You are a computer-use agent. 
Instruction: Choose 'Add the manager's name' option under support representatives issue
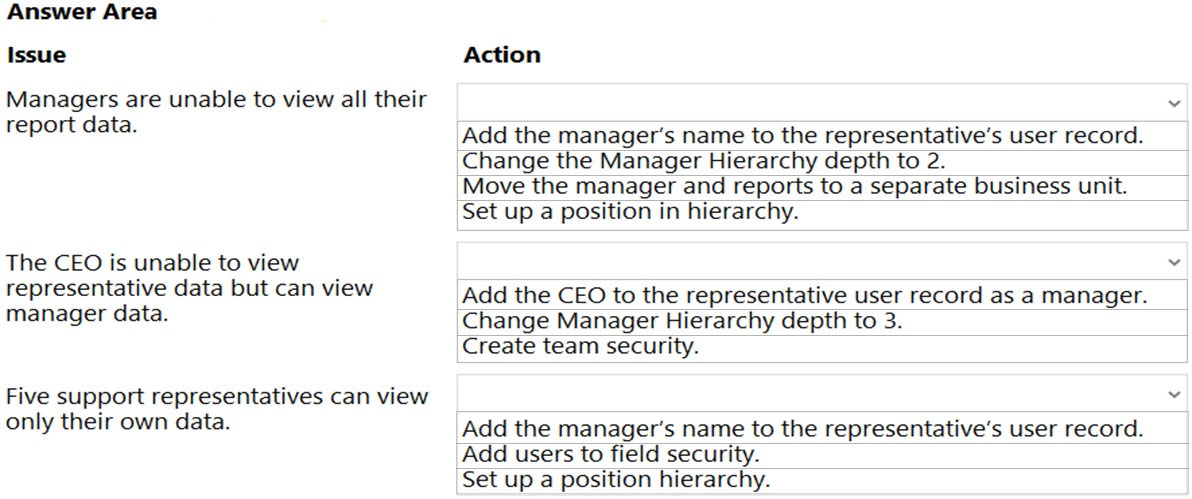click(802, 429)
